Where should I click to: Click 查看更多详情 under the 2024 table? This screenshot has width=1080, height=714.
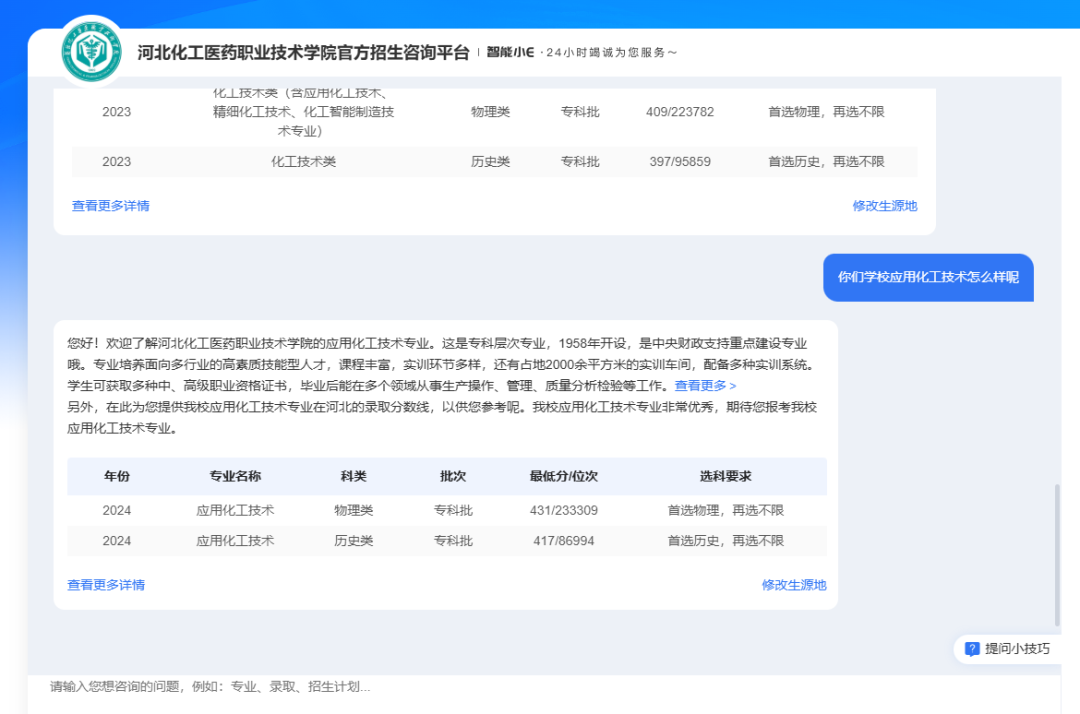pos(106,585)
